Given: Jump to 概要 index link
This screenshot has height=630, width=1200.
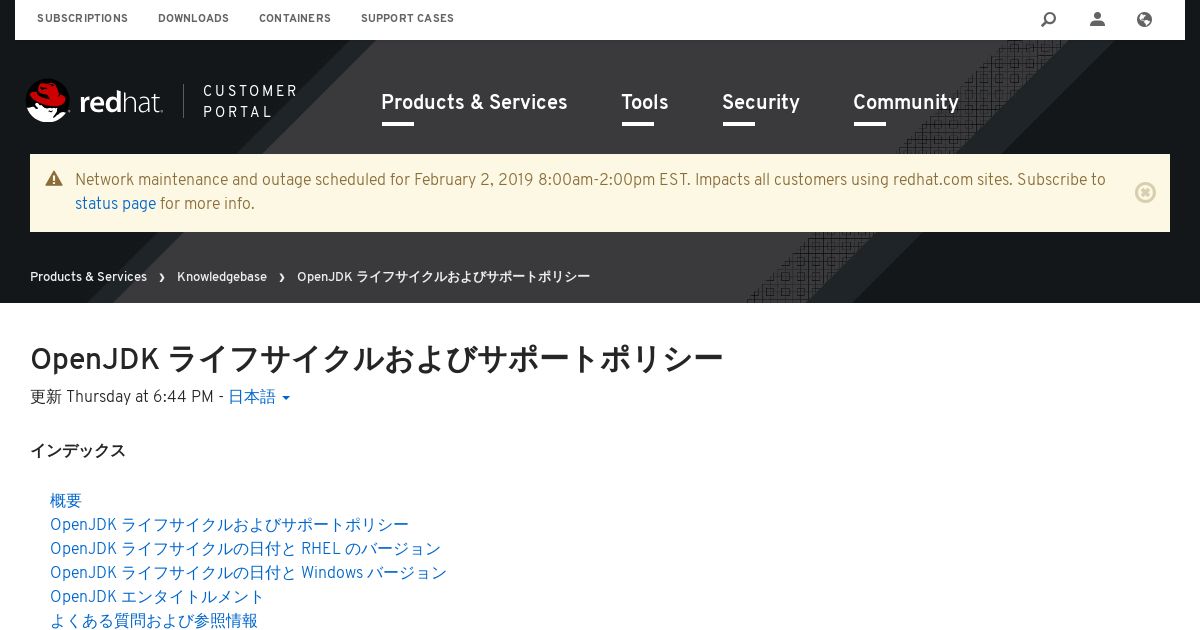Looking at the screenshot, I should 66,501.
